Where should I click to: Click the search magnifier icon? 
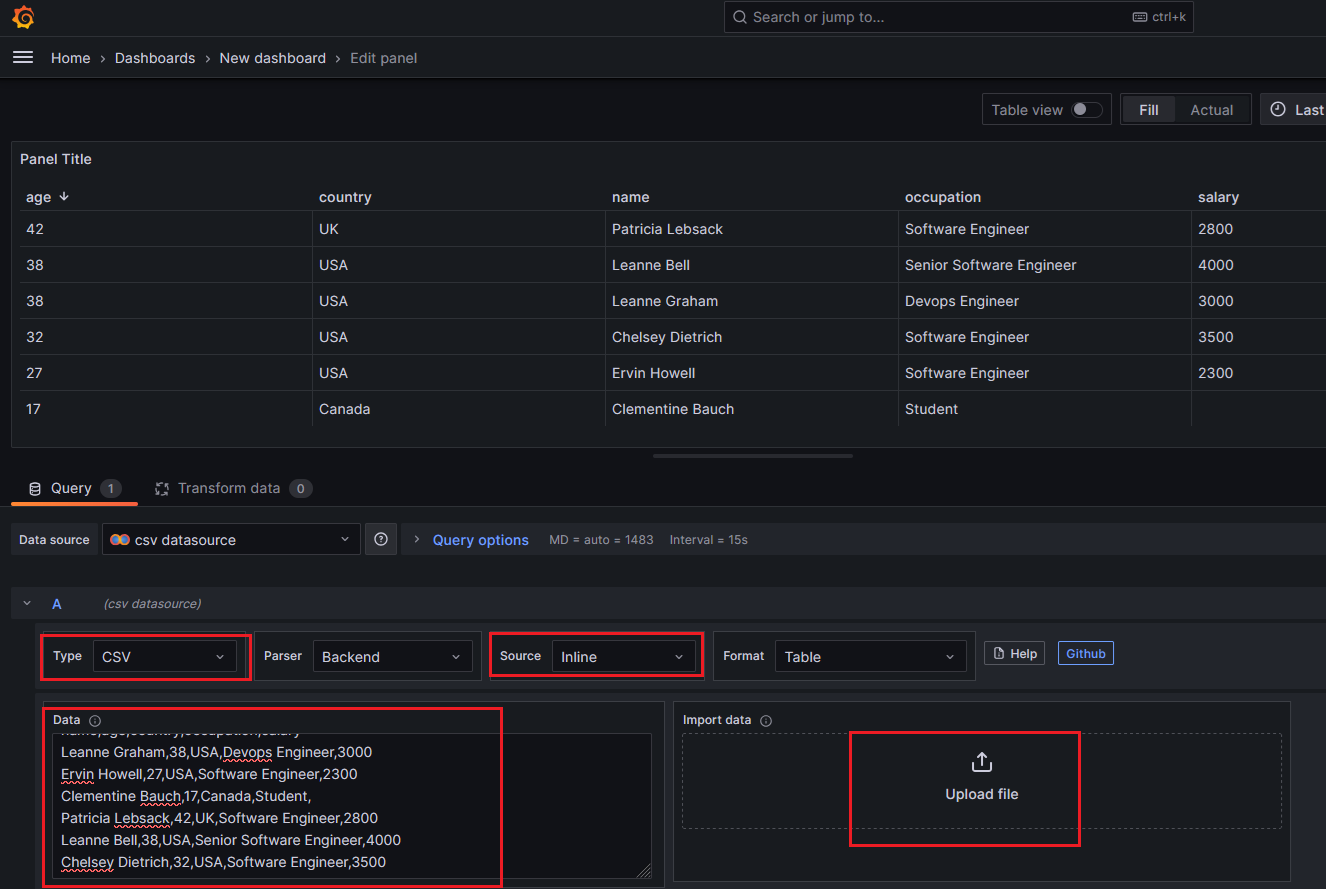point(740,17)
